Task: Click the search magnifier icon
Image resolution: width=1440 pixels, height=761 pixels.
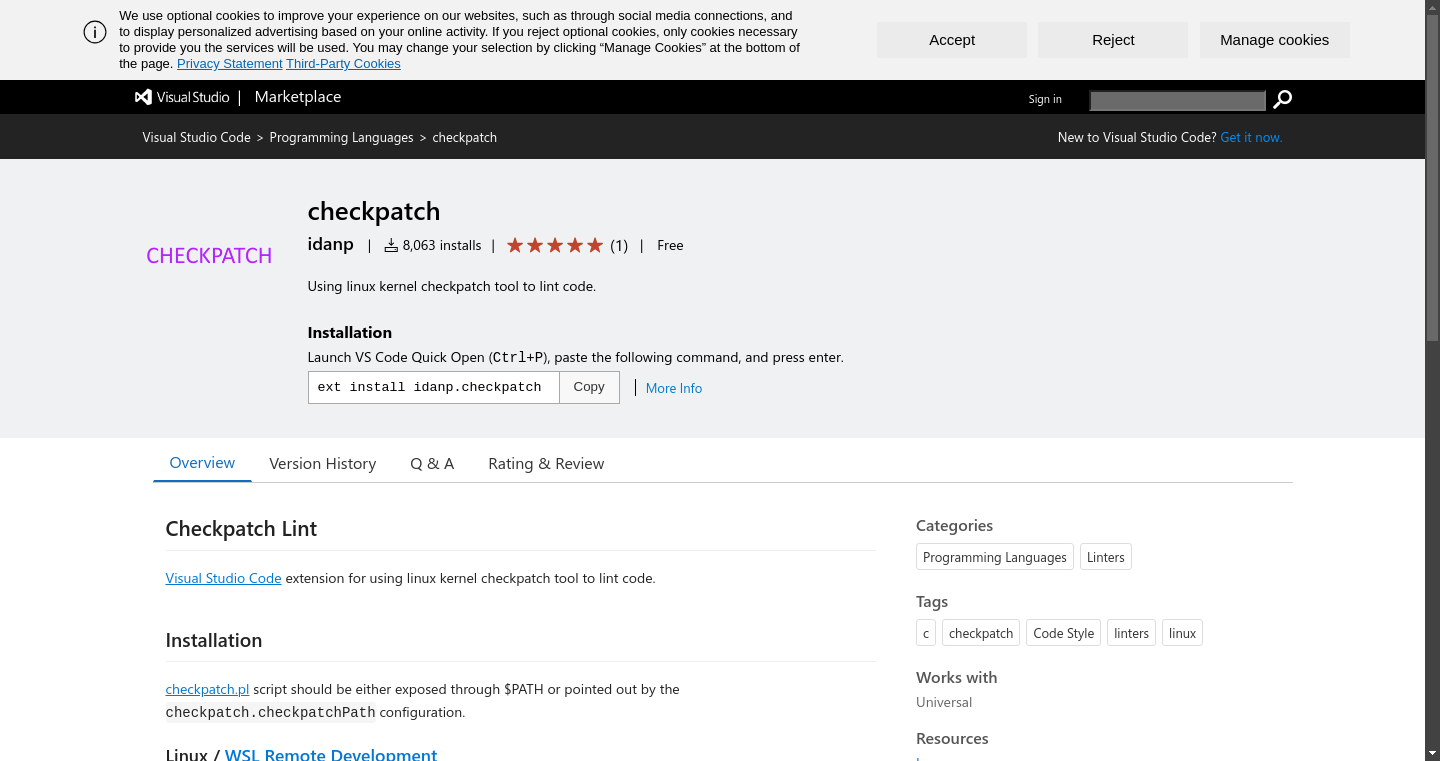Action: [1283, 99]
